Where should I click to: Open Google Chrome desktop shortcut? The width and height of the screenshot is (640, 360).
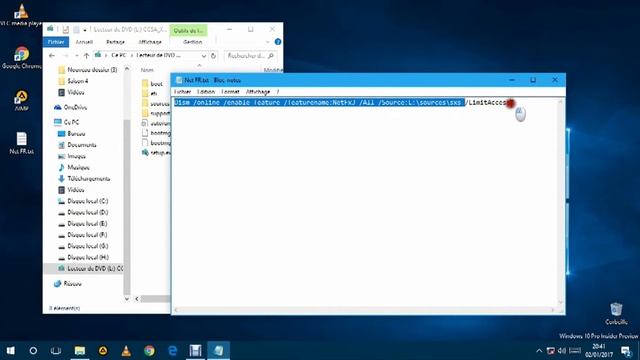[x=21, y=58]
